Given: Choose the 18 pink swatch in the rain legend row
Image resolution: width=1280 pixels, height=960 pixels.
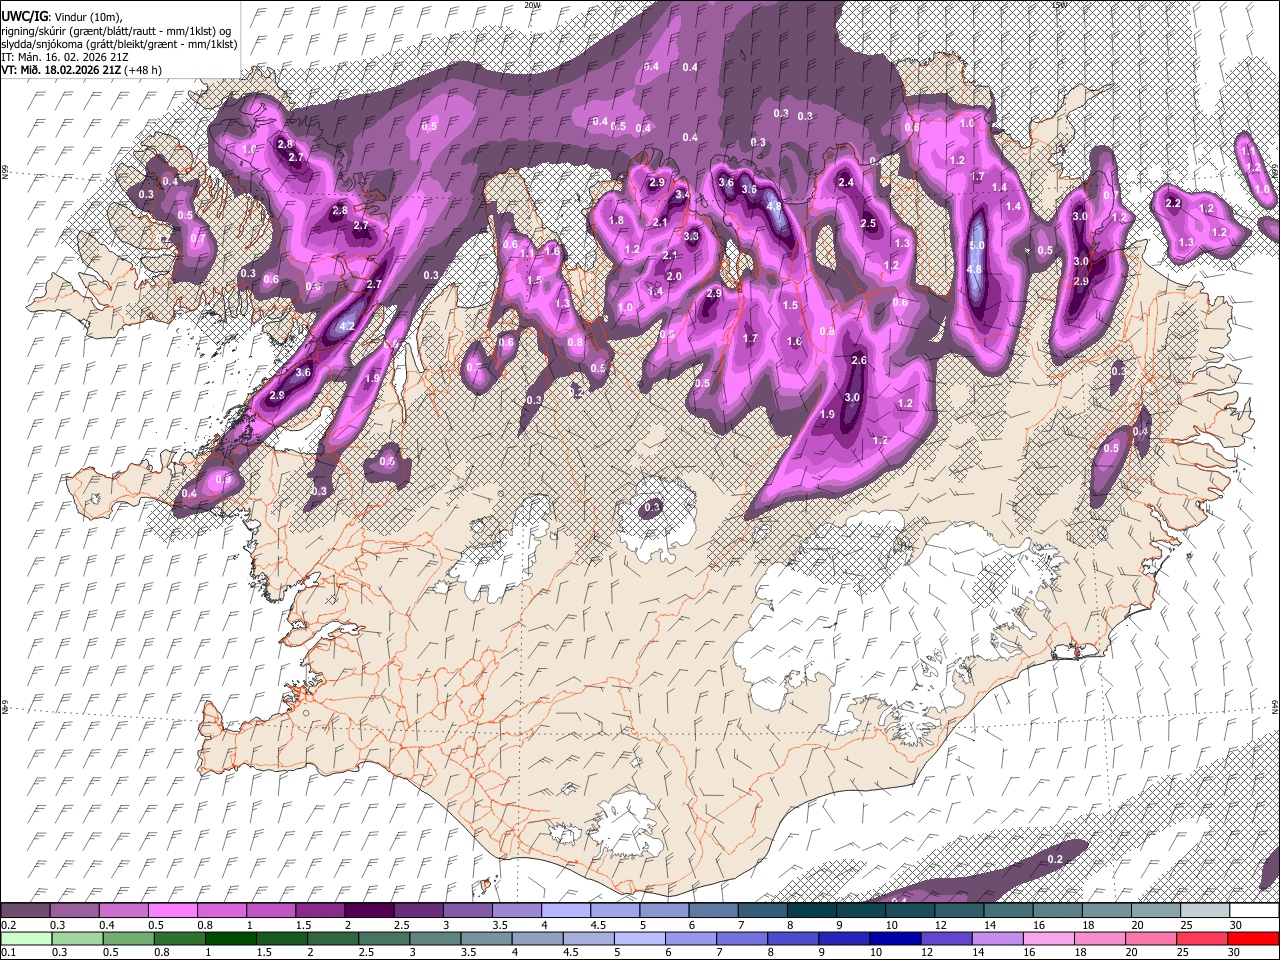Looking at the screenshot, I should point(1101,938).
